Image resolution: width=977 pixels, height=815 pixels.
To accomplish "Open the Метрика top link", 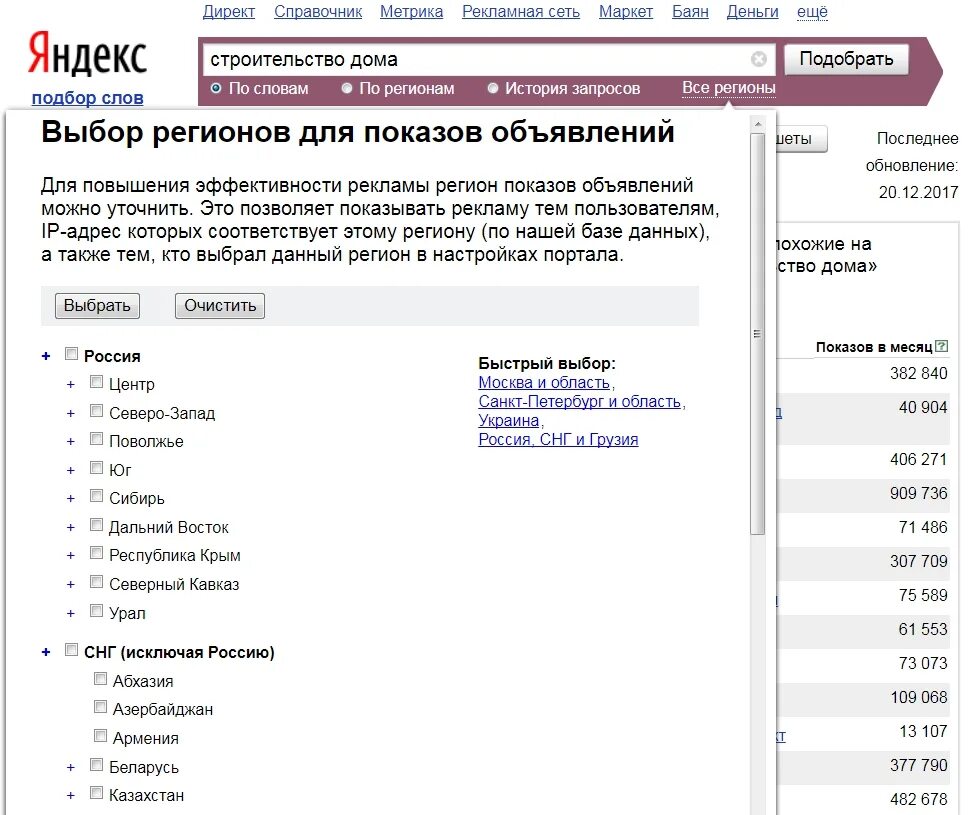I will tap(411, 12).
